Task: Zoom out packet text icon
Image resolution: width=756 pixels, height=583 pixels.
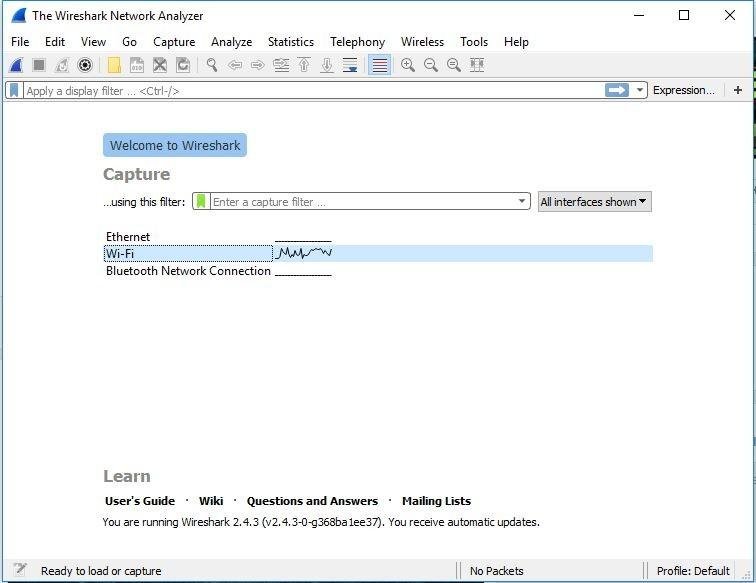Action: coord(431,65)
